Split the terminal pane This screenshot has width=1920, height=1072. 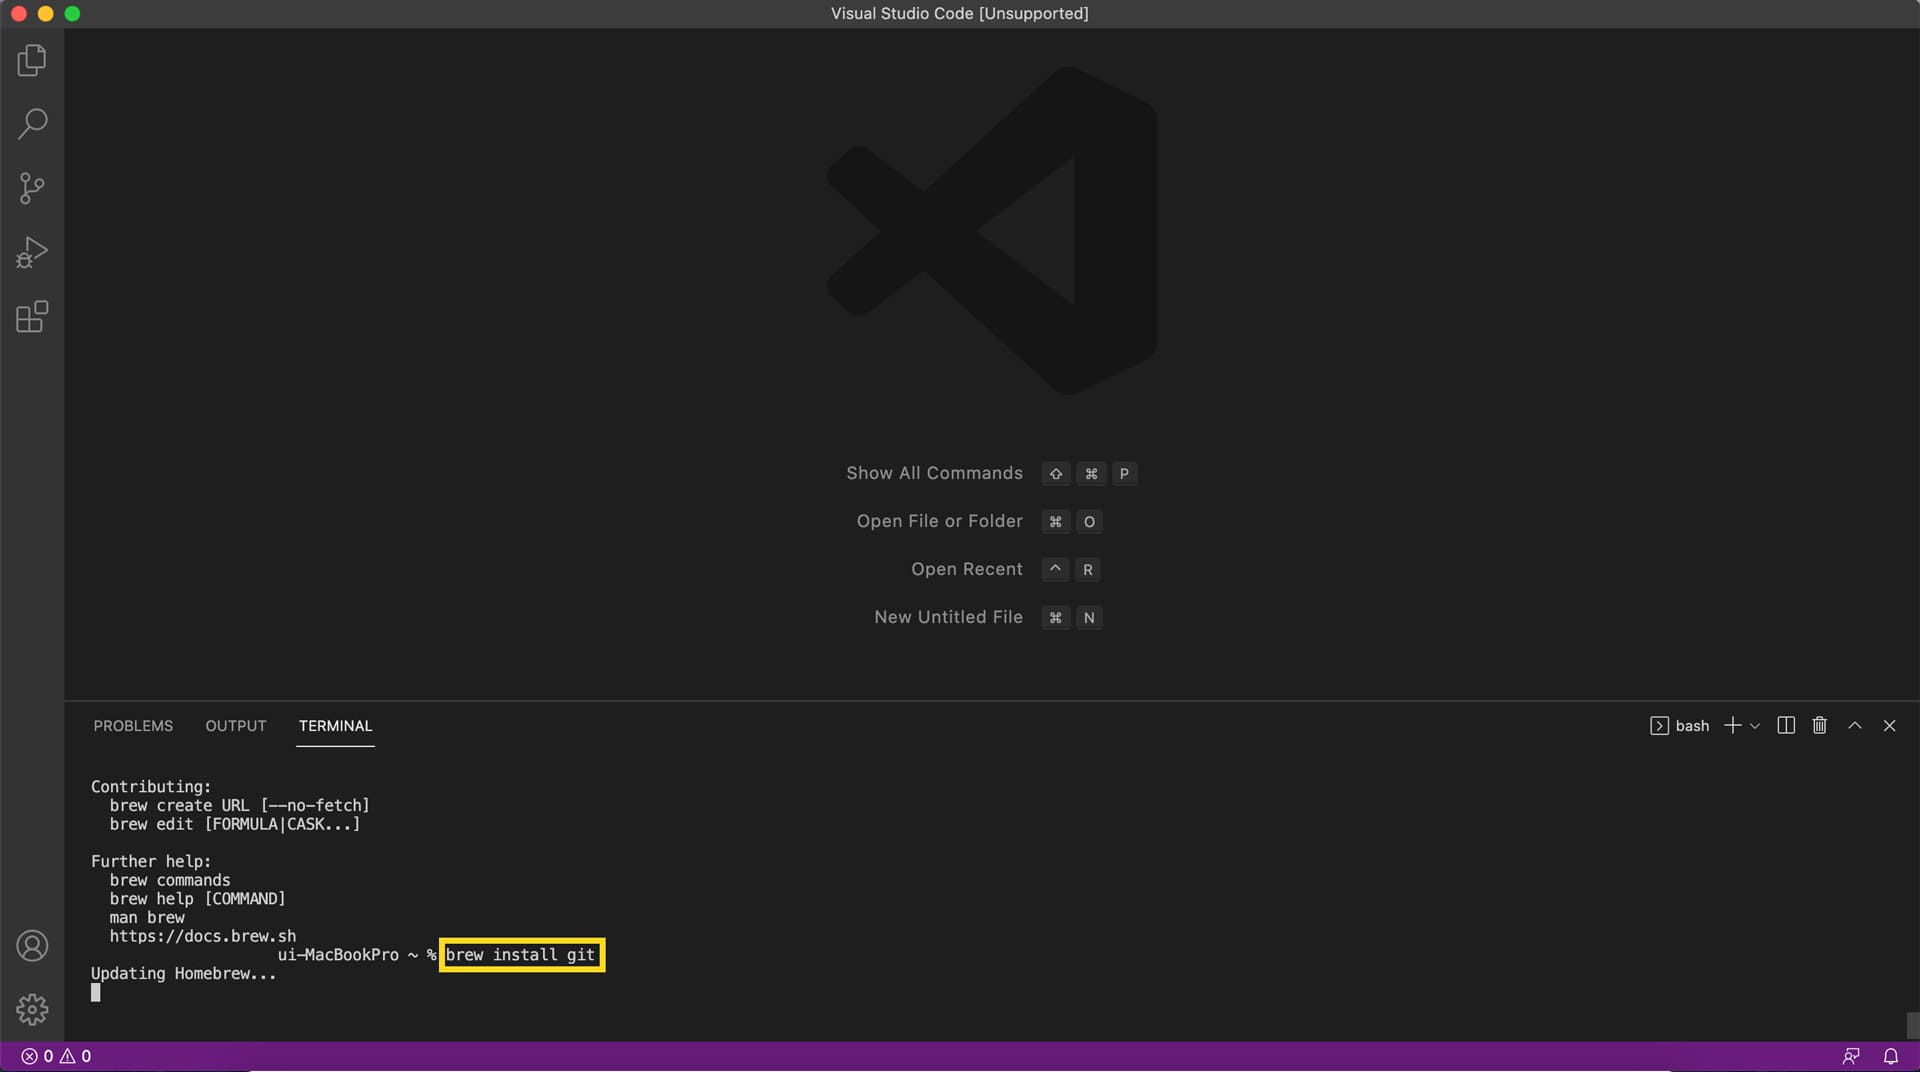(1786, 725)
